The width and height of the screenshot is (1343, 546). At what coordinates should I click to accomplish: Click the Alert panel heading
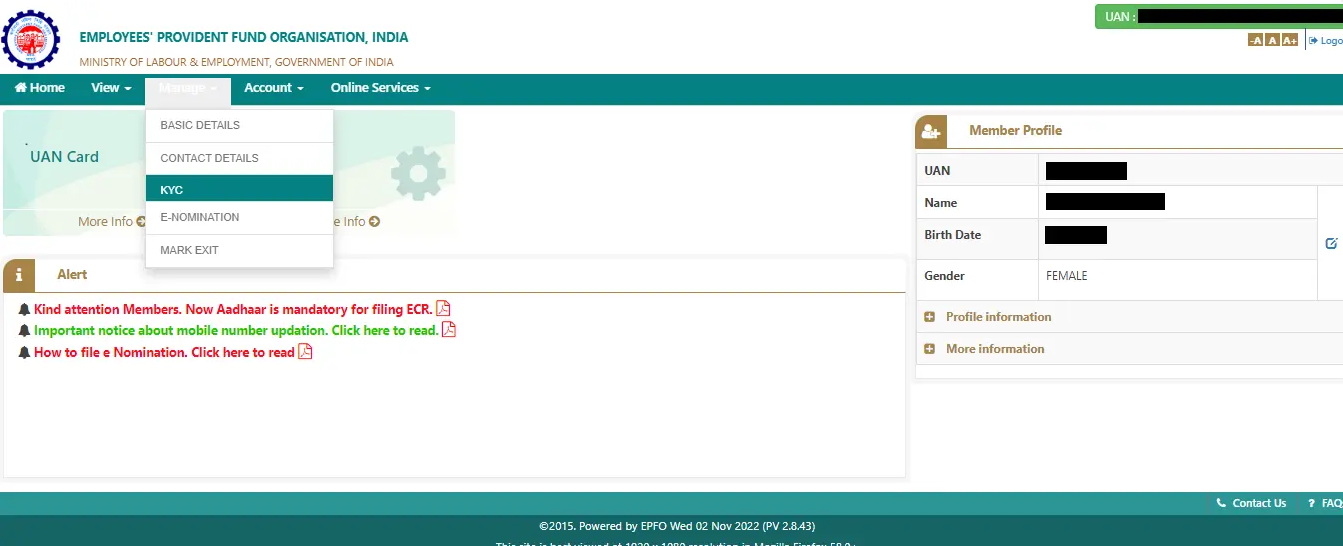(72, 275)
